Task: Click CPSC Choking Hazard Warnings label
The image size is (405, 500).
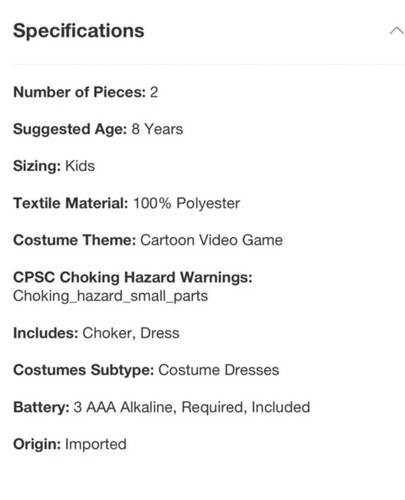Action: click(x=133, y=277)
